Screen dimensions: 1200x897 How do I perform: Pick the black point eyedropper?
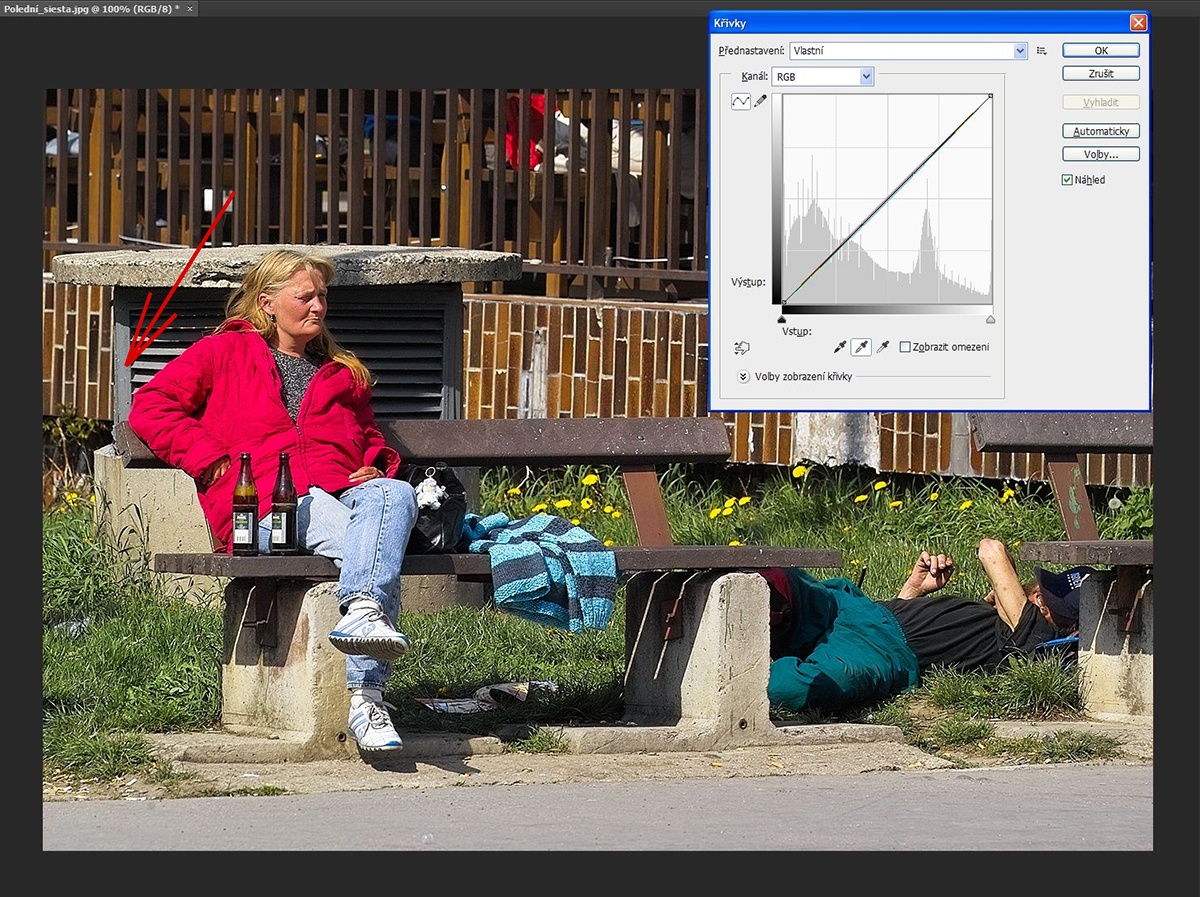pos(840,347)
